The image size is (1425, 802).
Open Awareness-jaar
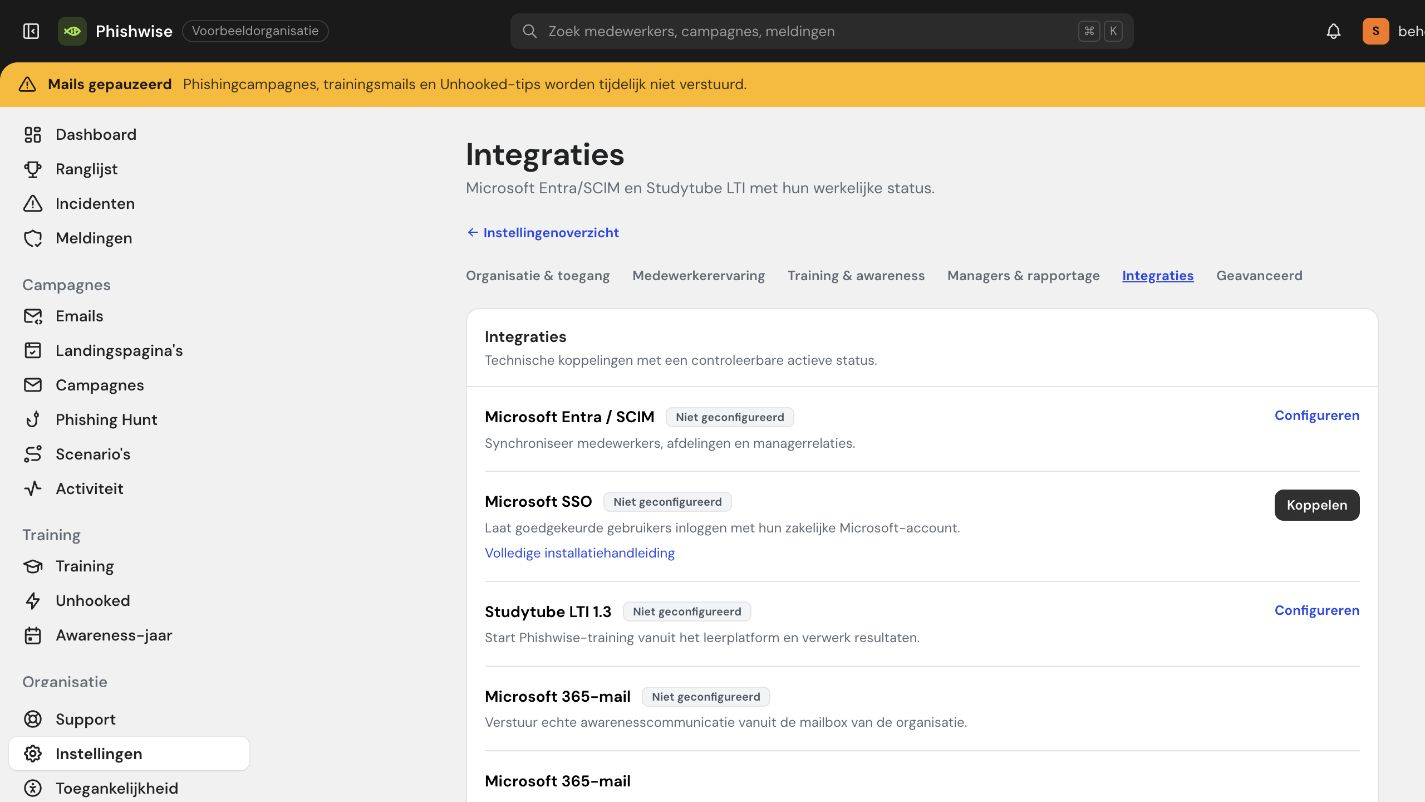click(129, 635)
